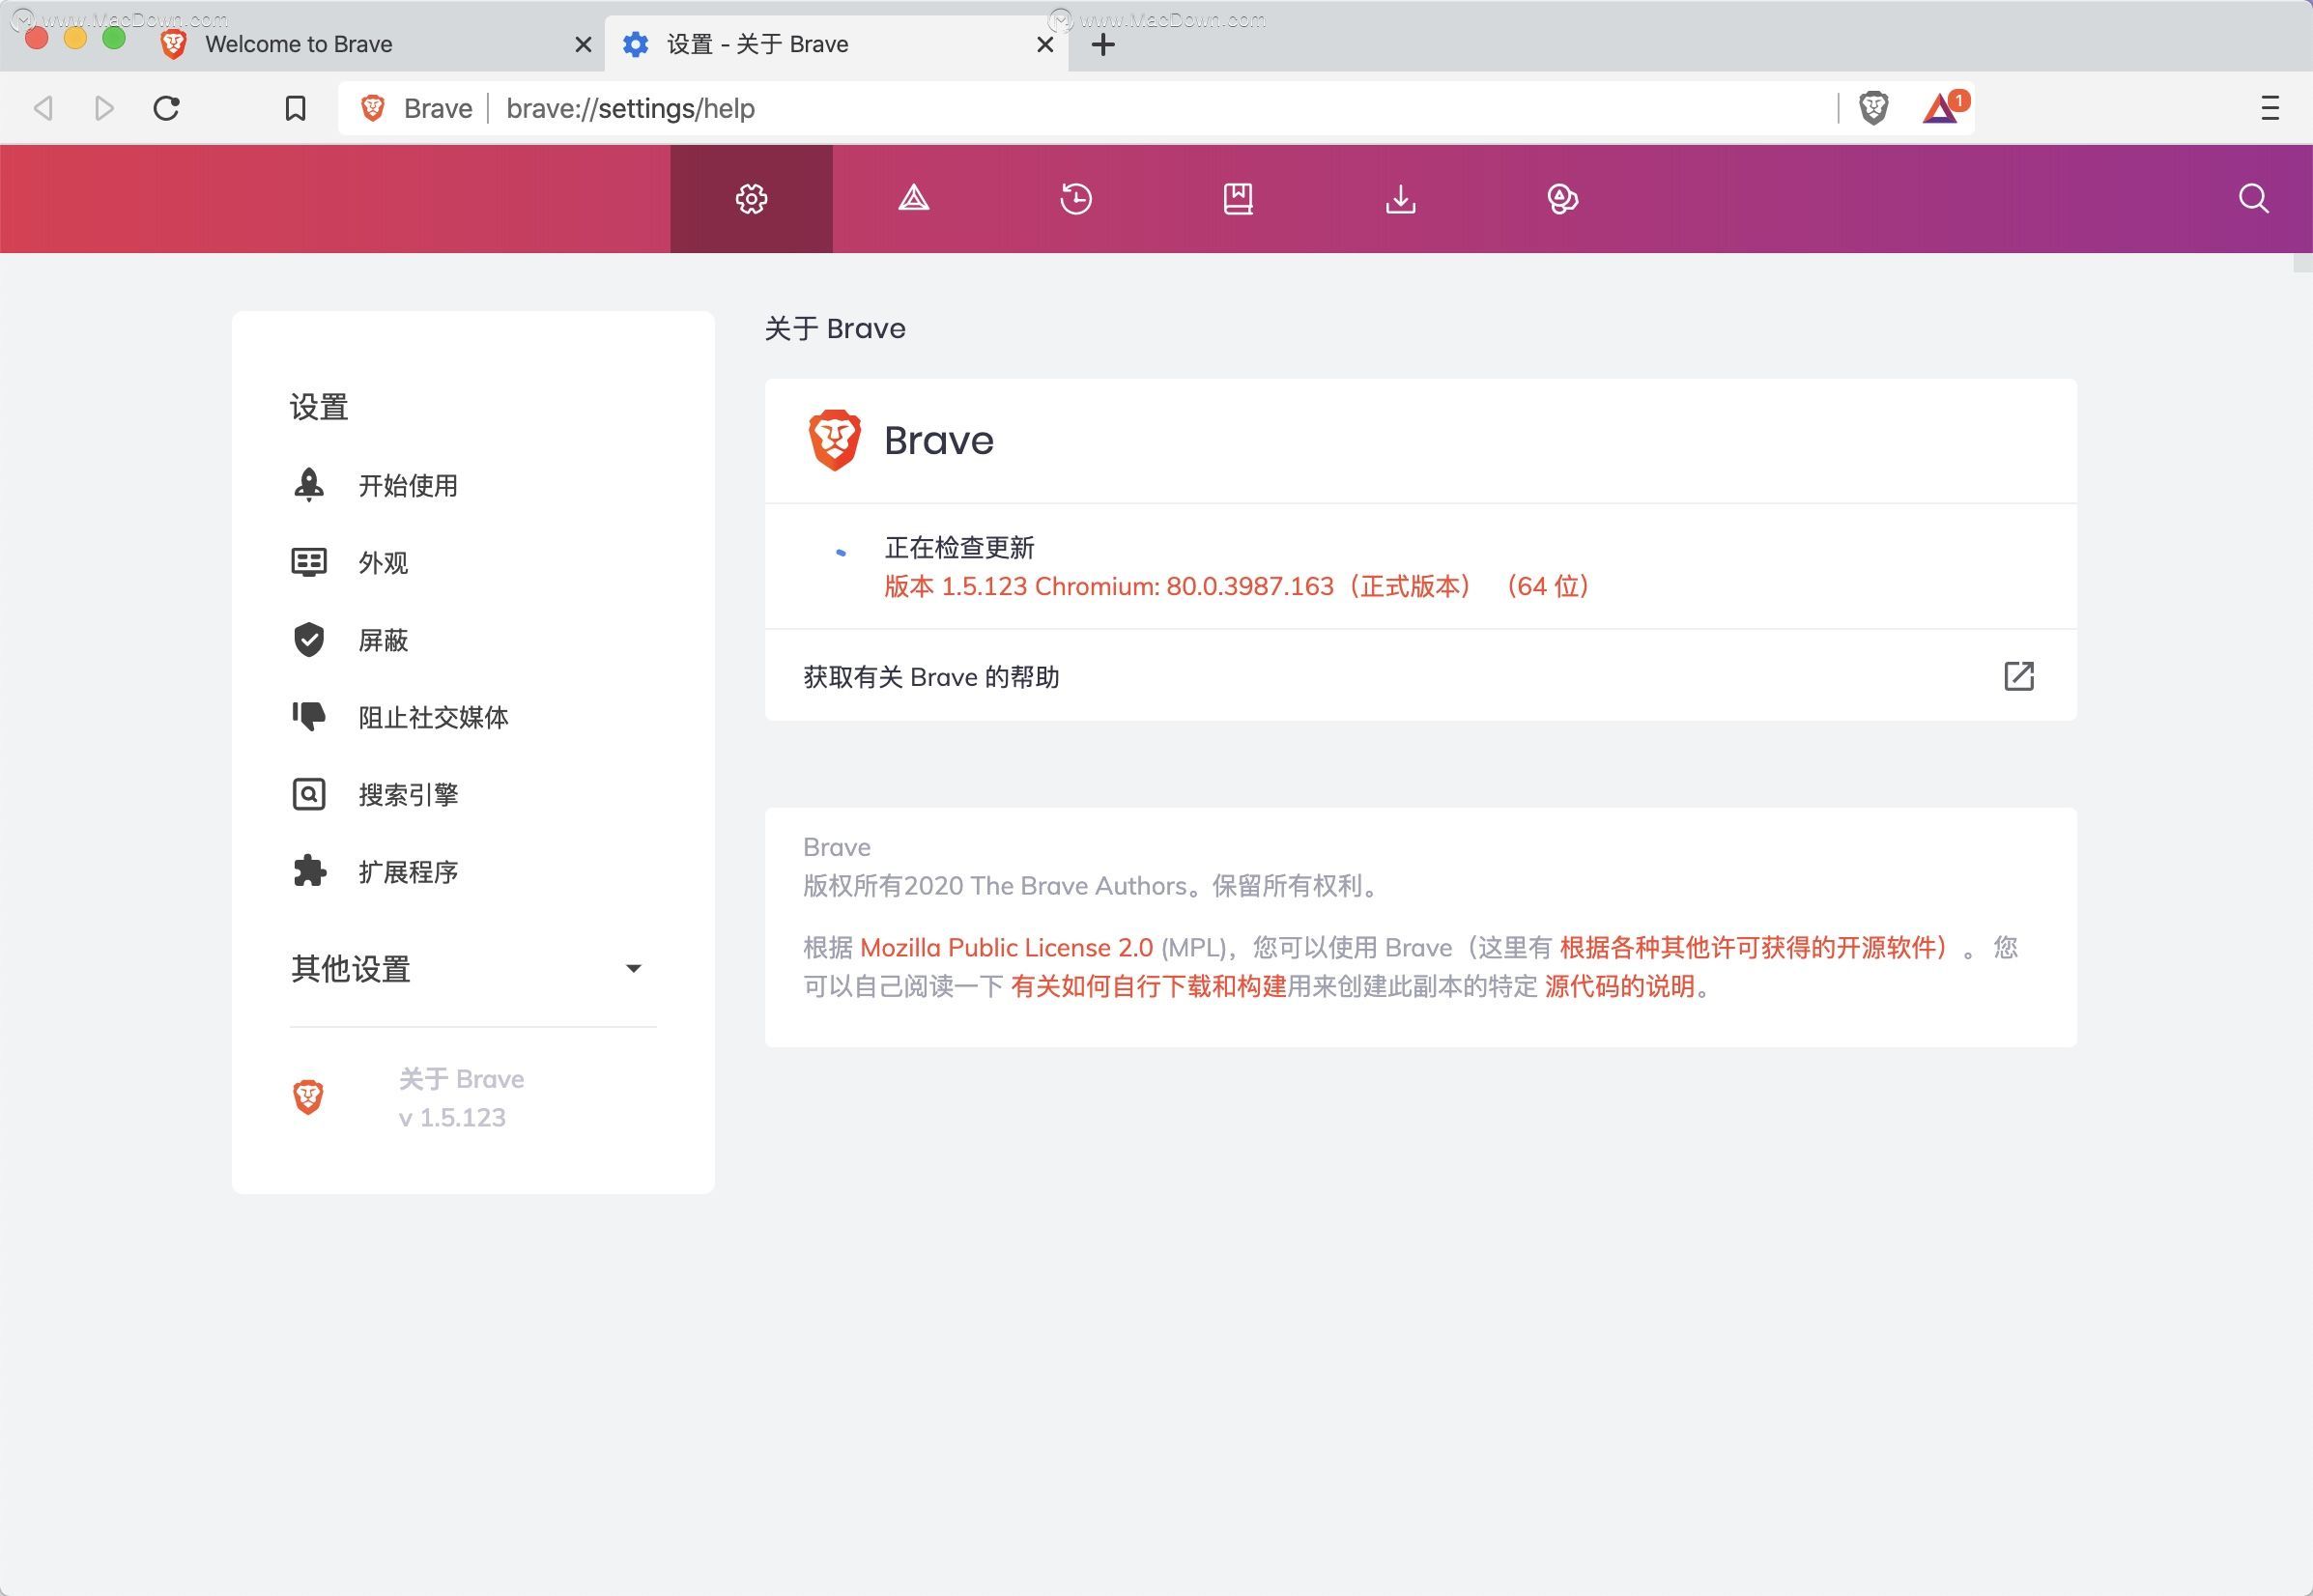Click the 关于 Brave page heading
The image size is (2313, 1596).
click(835, 329)
